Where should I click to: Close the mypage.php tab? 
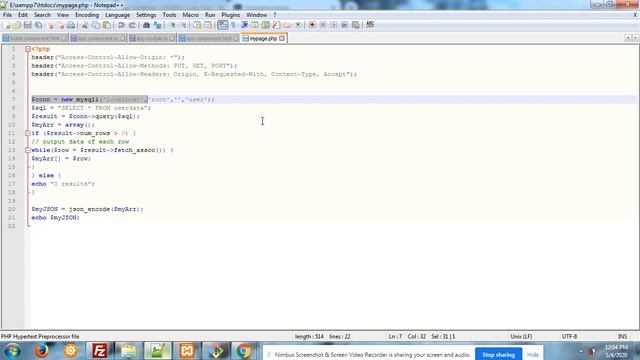pos(282,38)
